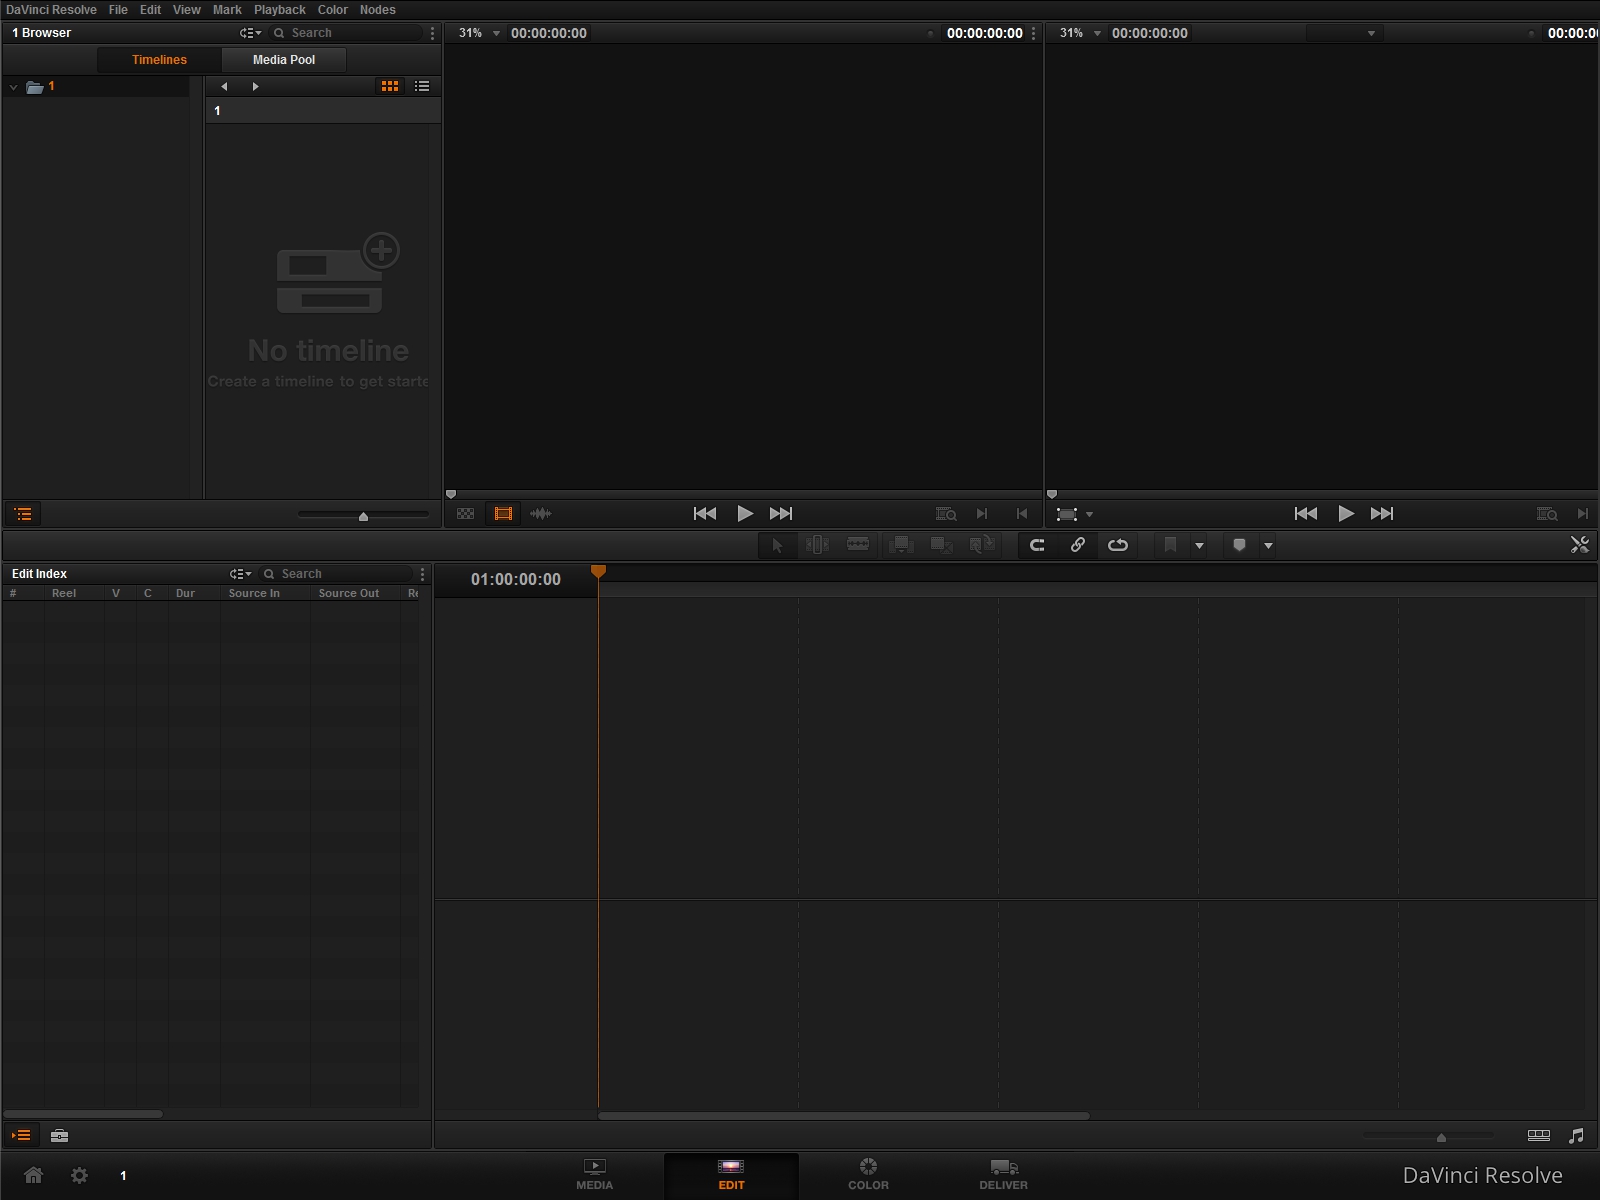The width and height of the screenshot is (1600, 1200).
Task: Open the toolbox briefcase icon
Action: [59, 1135]
